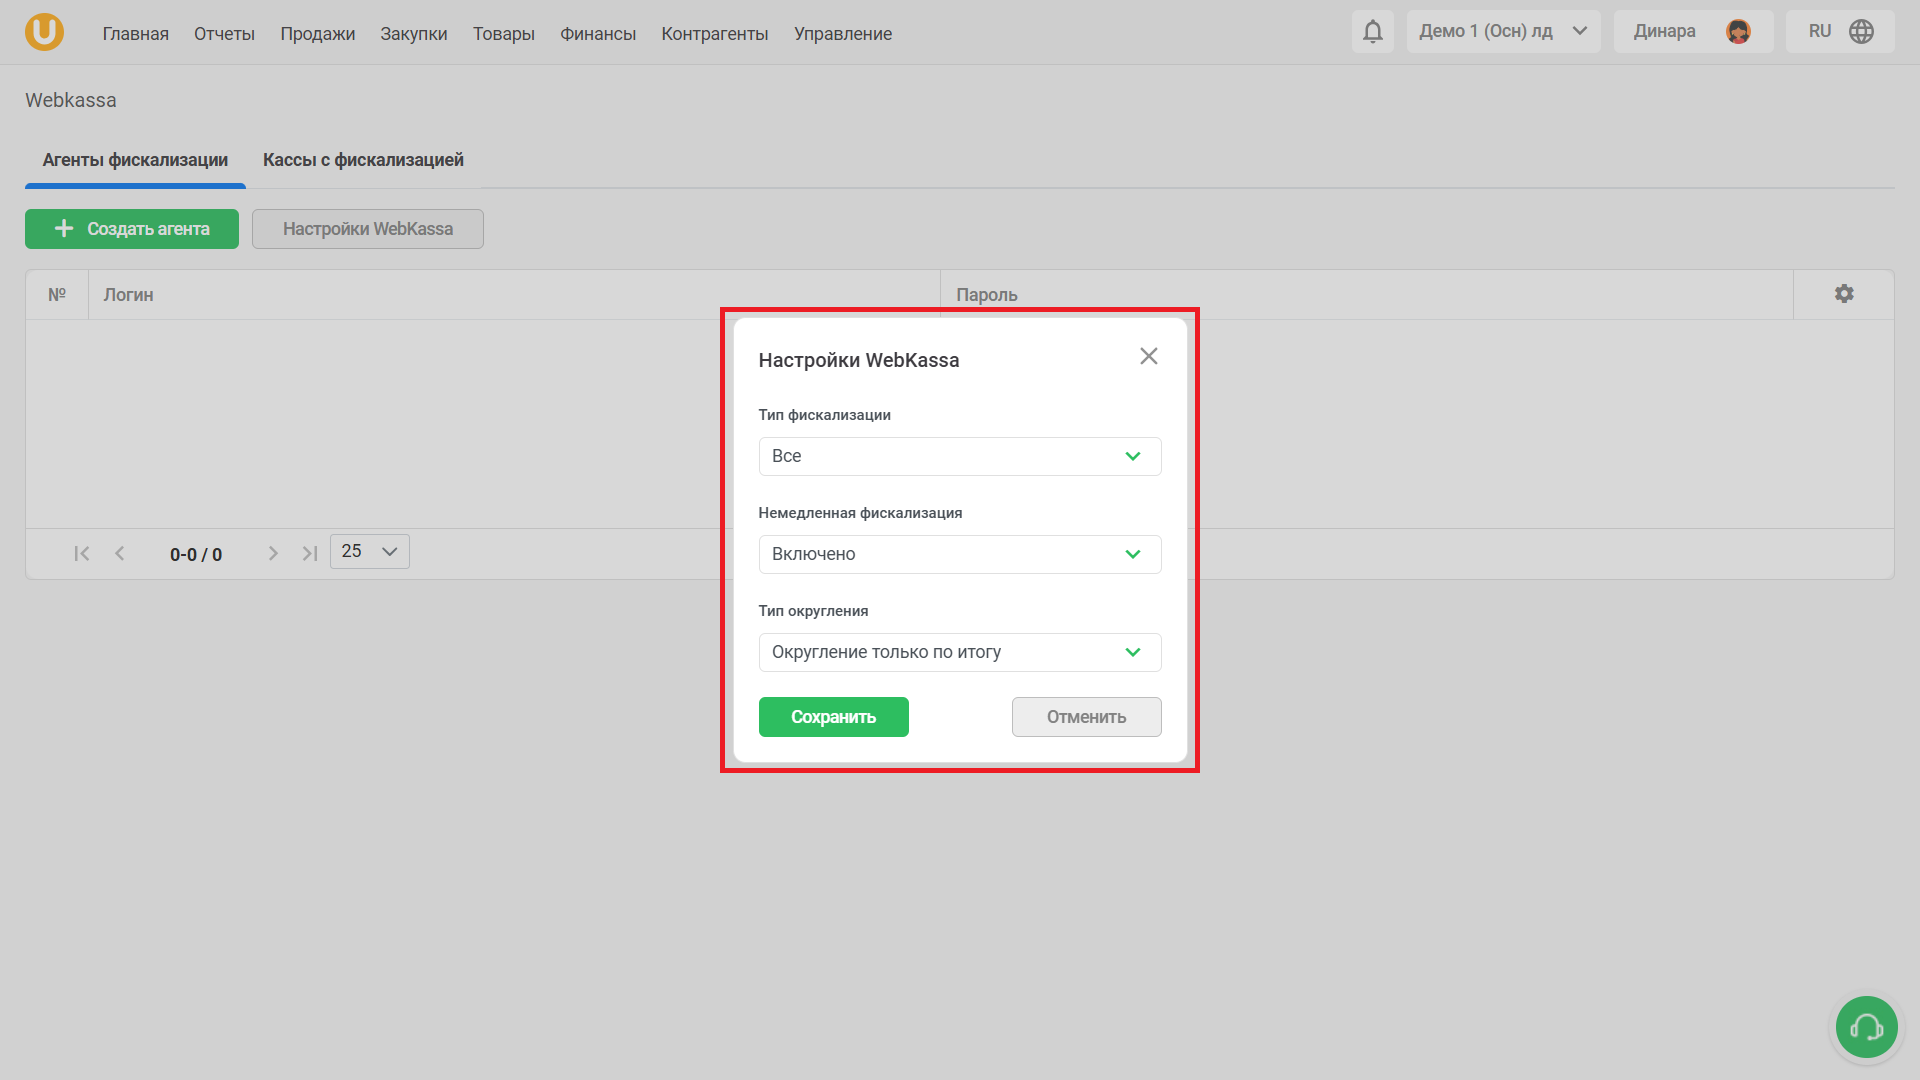Open support headset chat button
This screenshot has width=1920, height=1080.
(1866, 1027)
